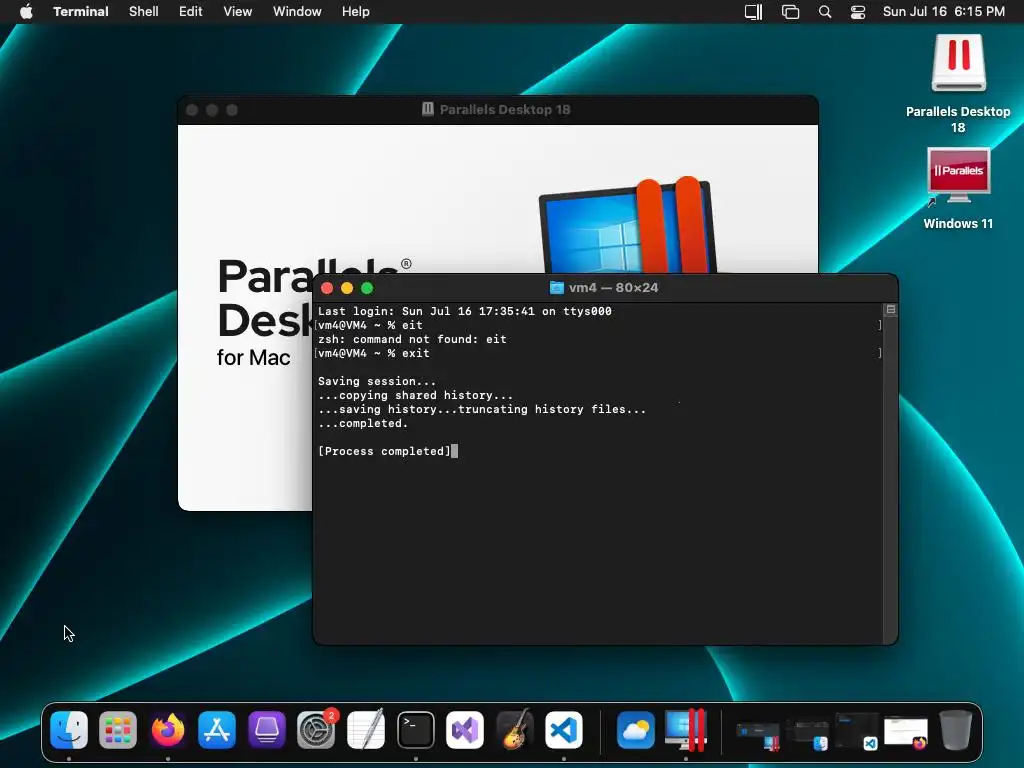Launch GarageBand from the Dock
The height and width of the screenshot is (768, 1024).
point(515,729)
